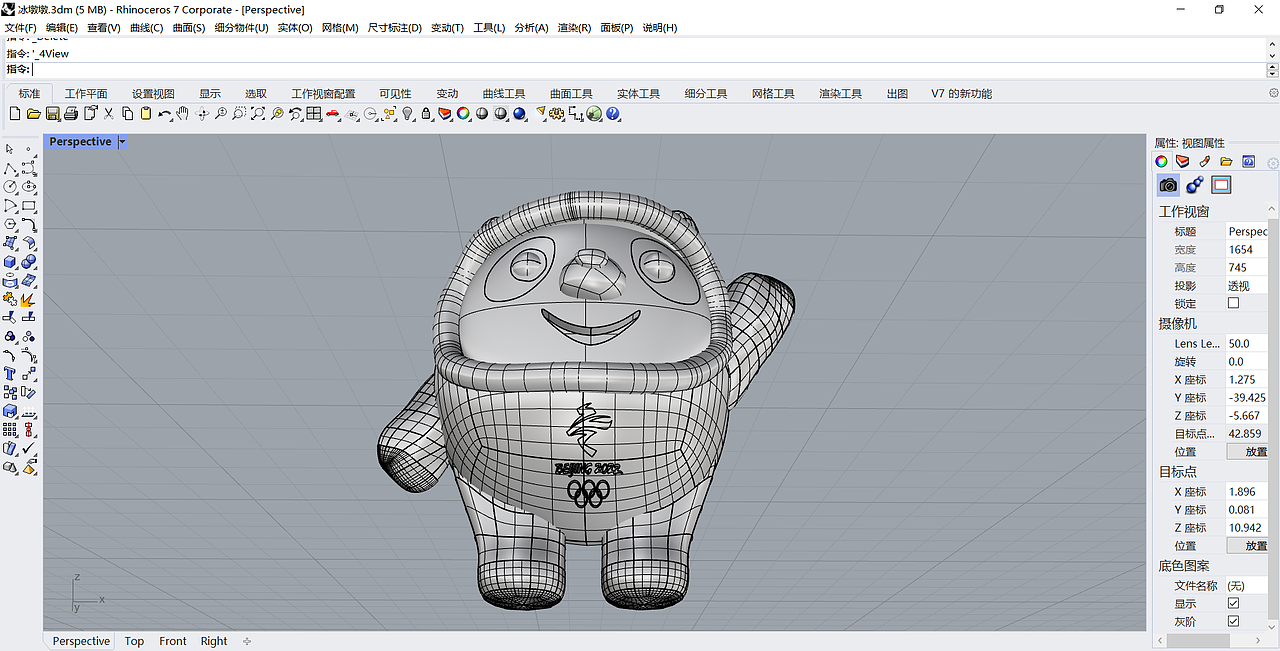Image resolution: width=1280 pixels, height=651 pixels.
Task: Open the 曲面(S) menu
Action: pos(189,28)
